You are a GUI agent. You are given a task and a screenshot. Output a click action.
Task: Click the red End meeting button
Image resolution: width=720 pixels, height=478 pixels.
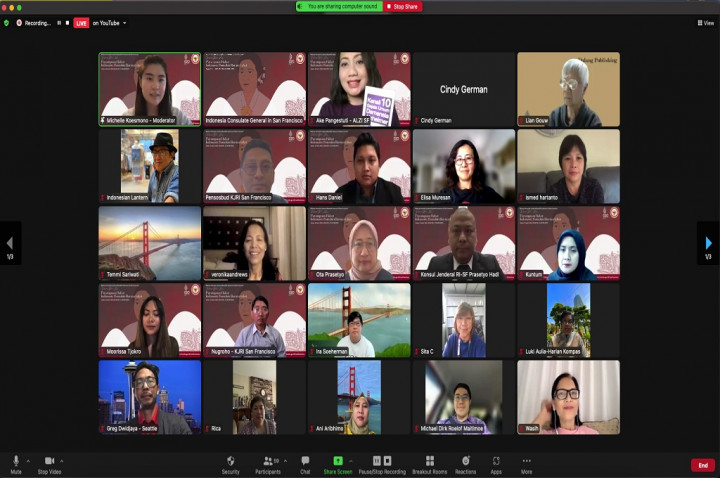702,465
